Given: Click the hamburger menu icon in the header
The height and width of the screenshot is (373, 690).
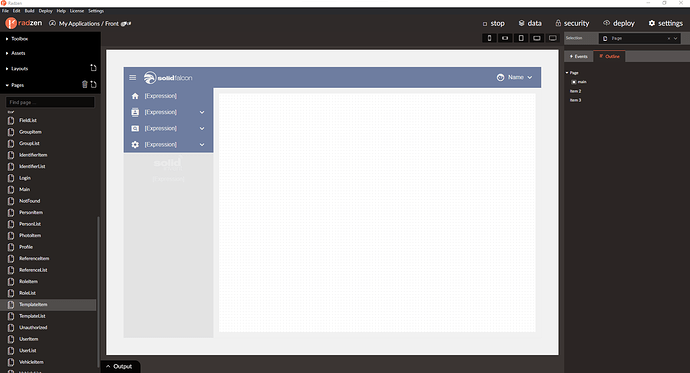Looking at the screenshot, I should pyautogui.click(x=132, y=77).
